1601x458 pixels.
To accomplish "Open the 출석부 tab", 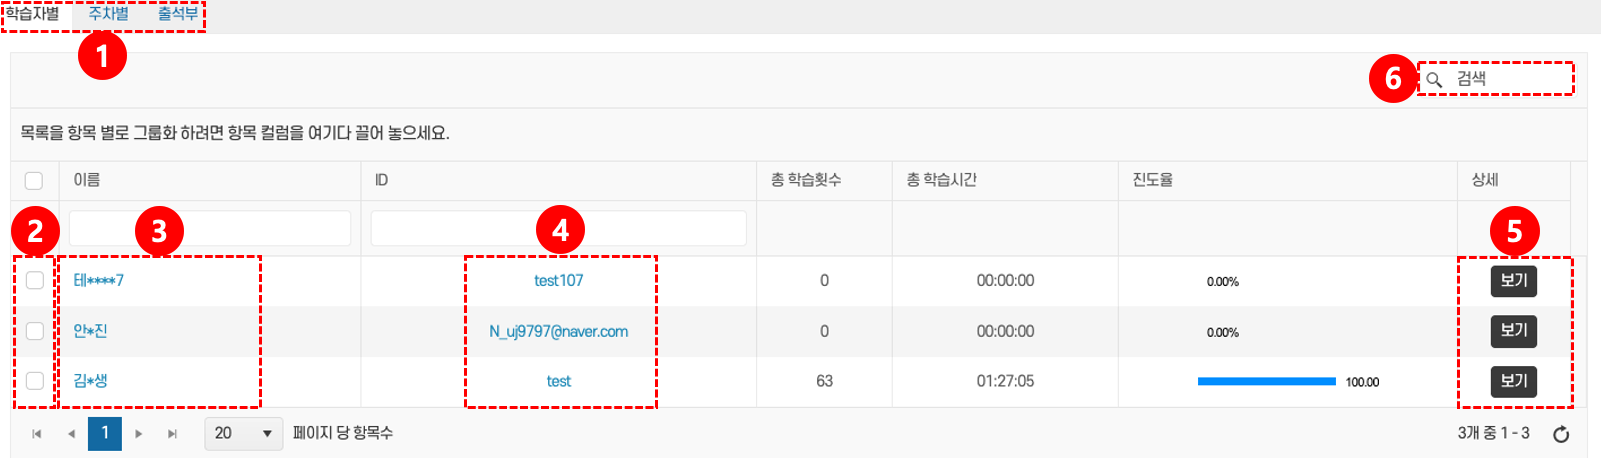I will (178, 14).
